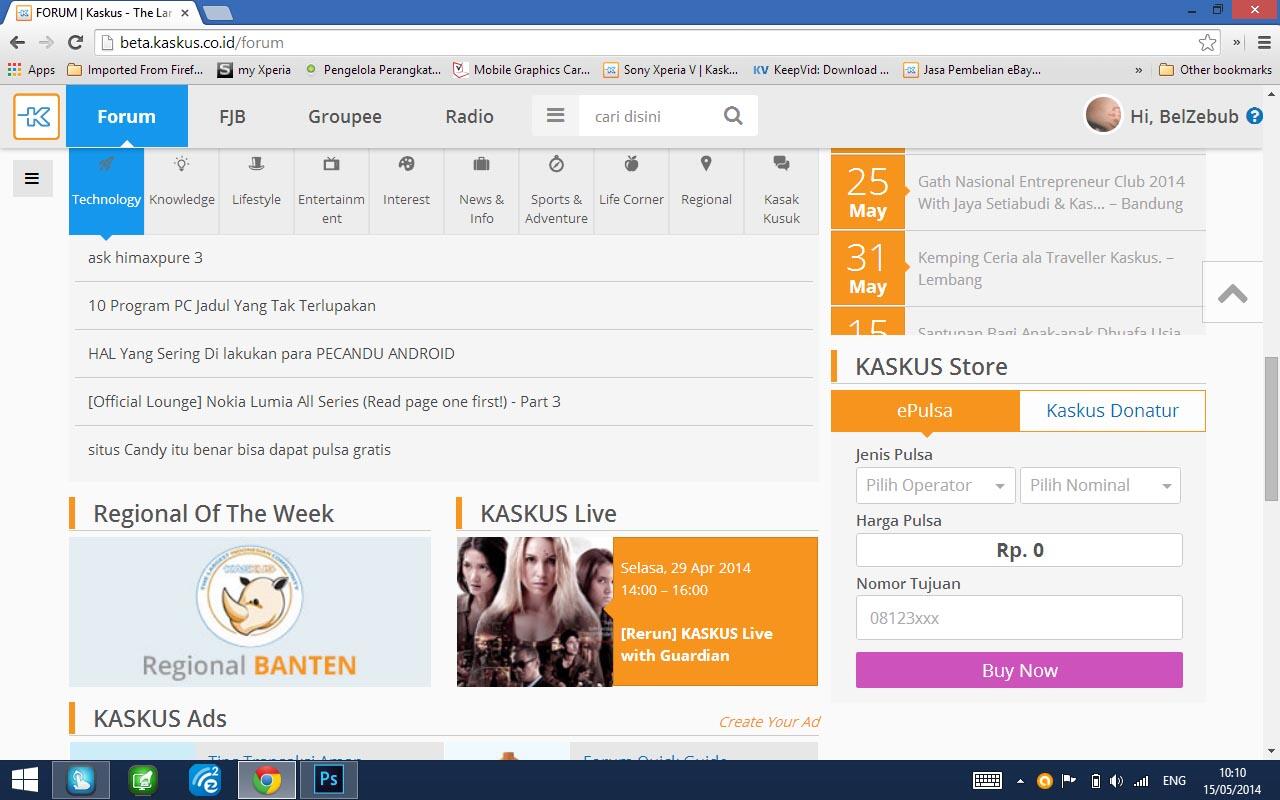Image resolution: width=1280 pixels, height=800 pixels.
Task: Open 'KeepVid: Download' bookmark
Action: (x=821, y=70)
